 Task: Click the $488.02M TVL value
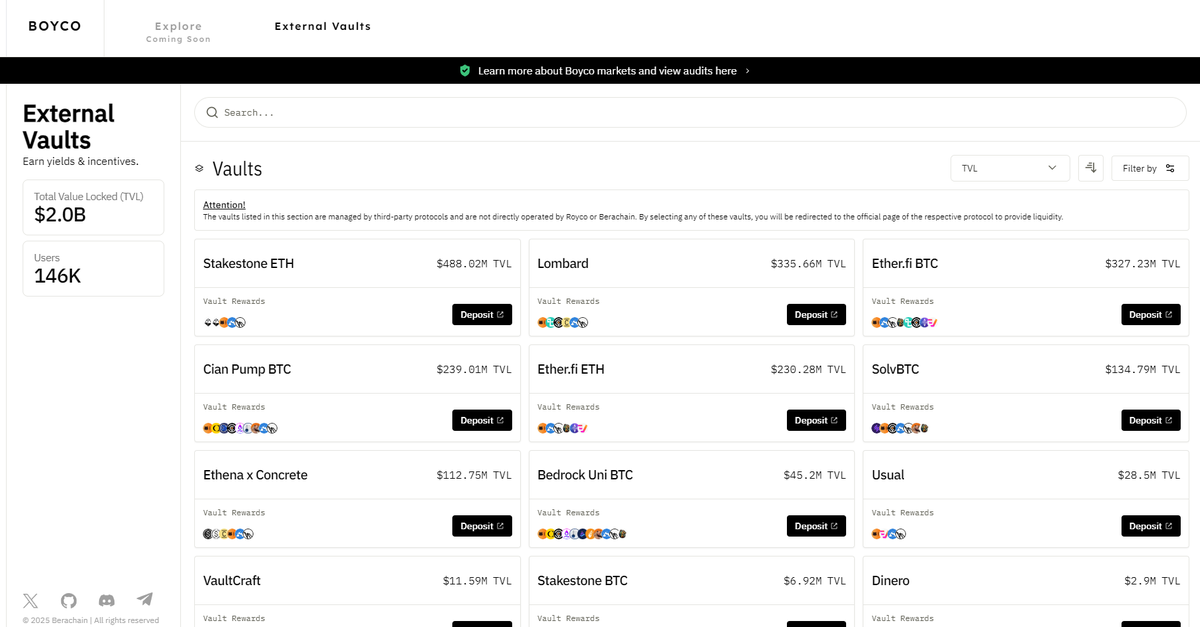point(474,264)
